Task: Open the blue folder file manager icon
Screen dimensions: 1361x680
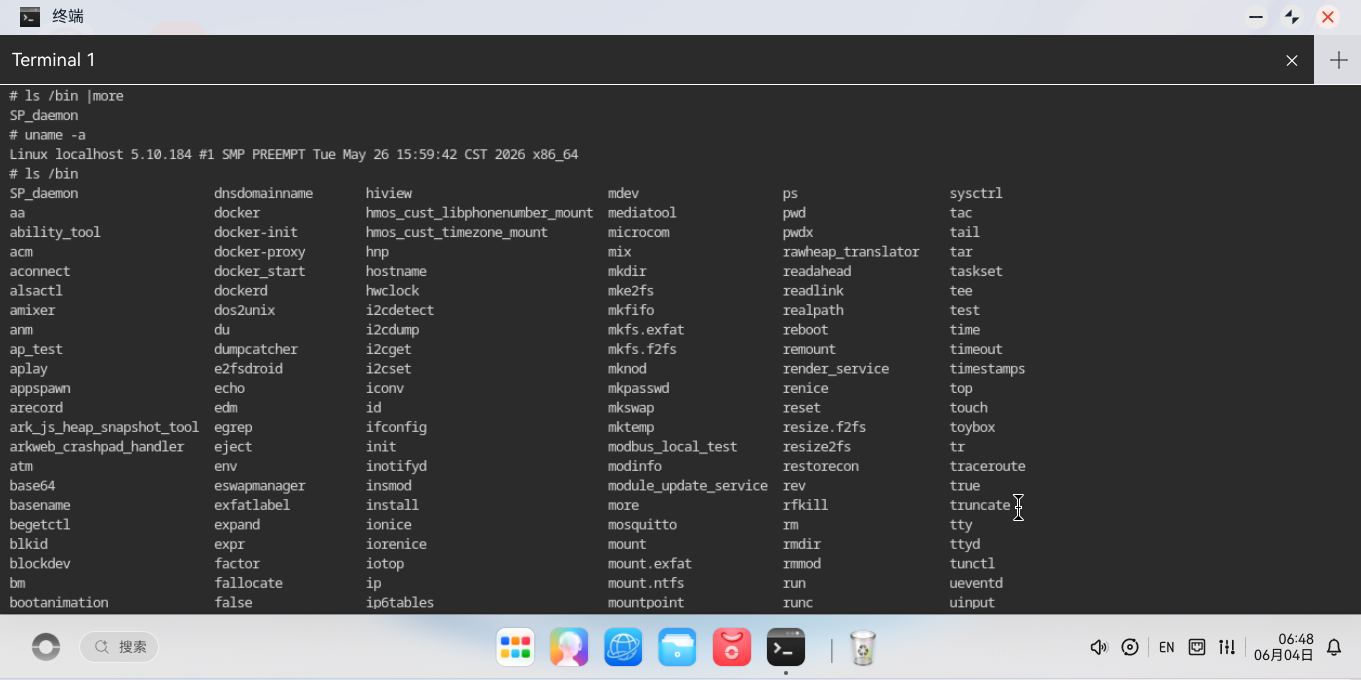Action: click(x=677, y=647)
